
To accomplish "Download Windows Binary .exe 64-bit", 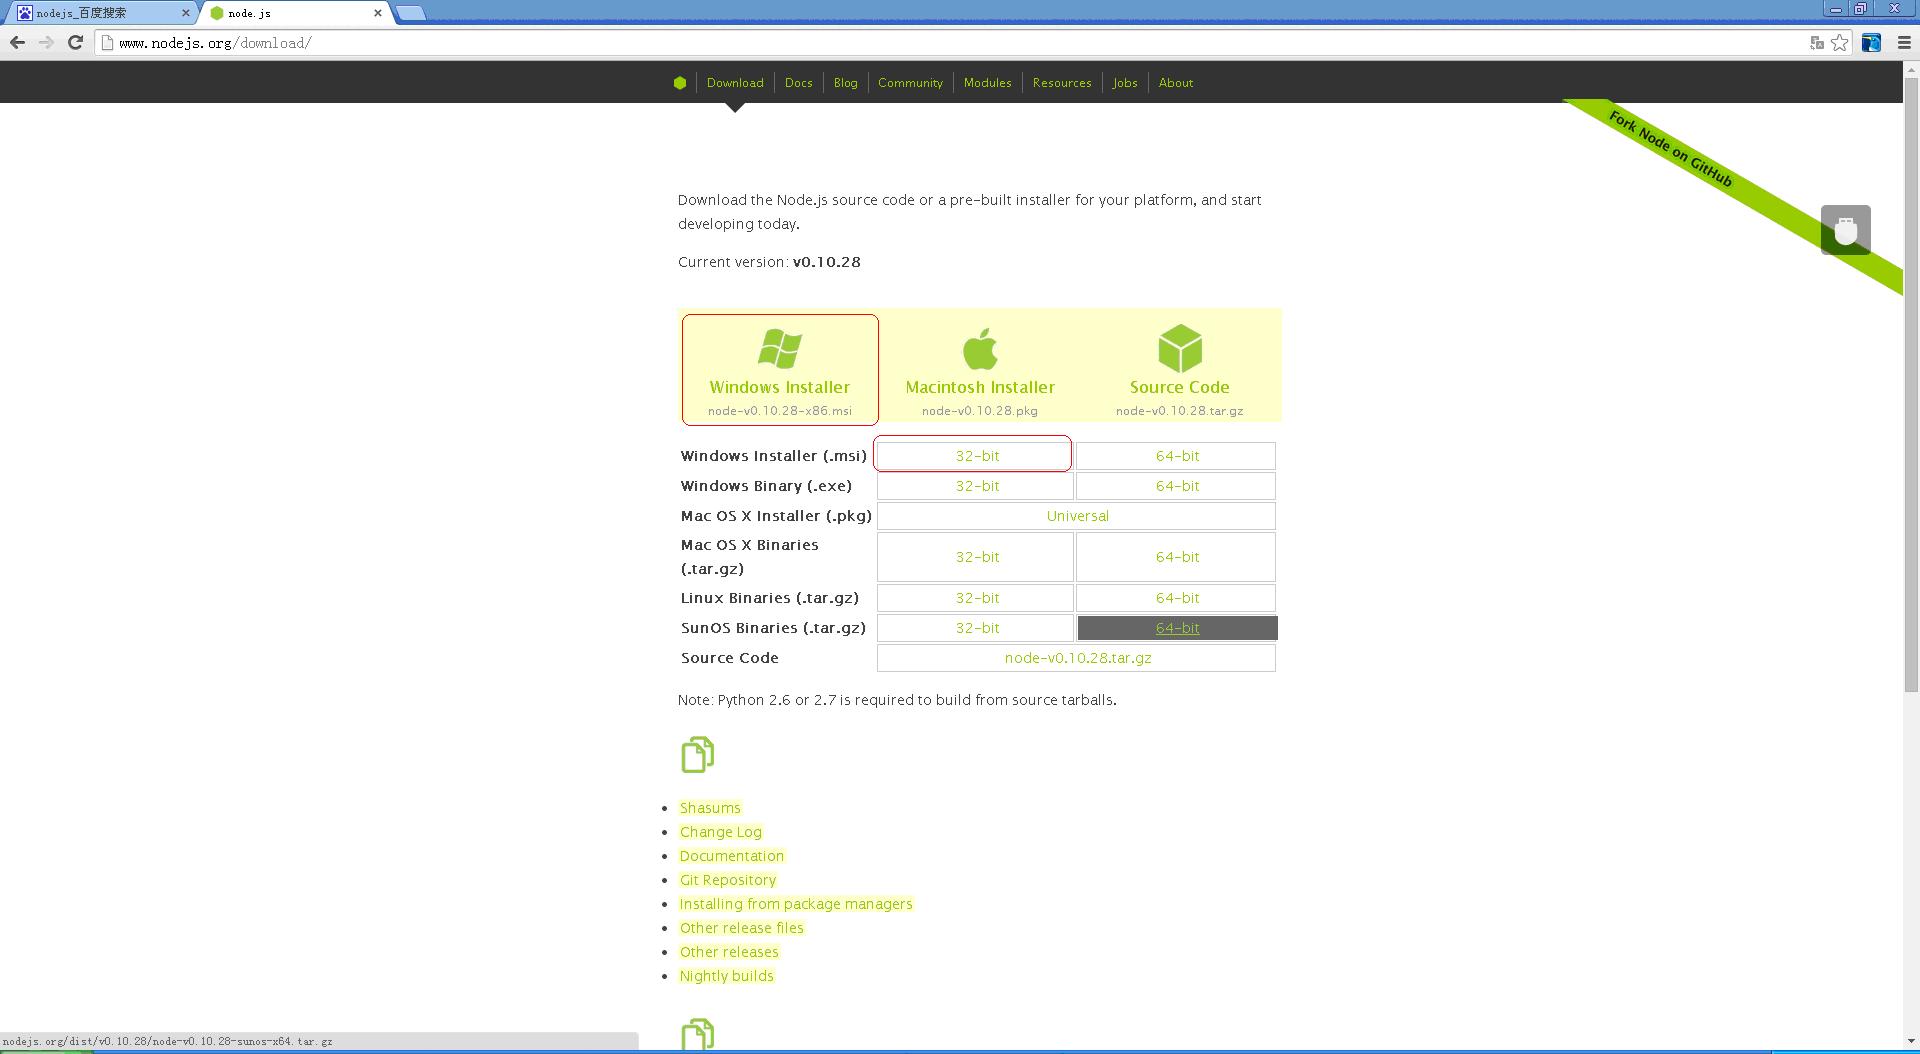I will pos(1177,486).
